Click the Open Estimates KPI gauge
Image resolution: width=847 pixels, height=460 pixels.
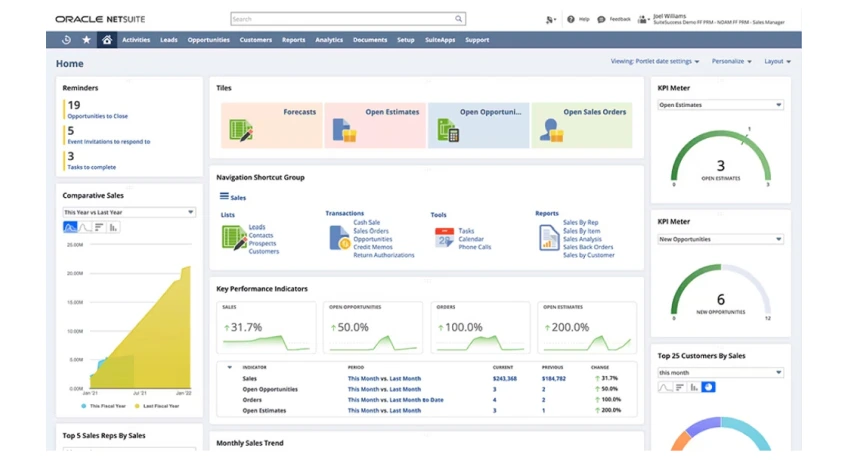[721, 157]
